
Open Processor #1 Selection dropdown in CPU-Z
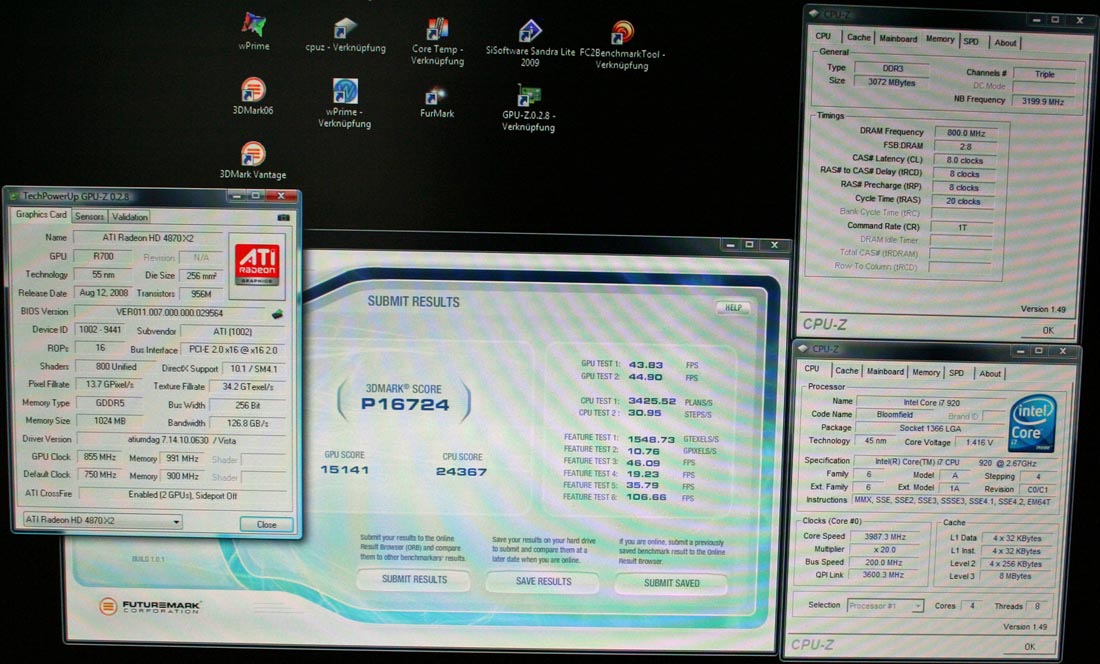(885, 605)
